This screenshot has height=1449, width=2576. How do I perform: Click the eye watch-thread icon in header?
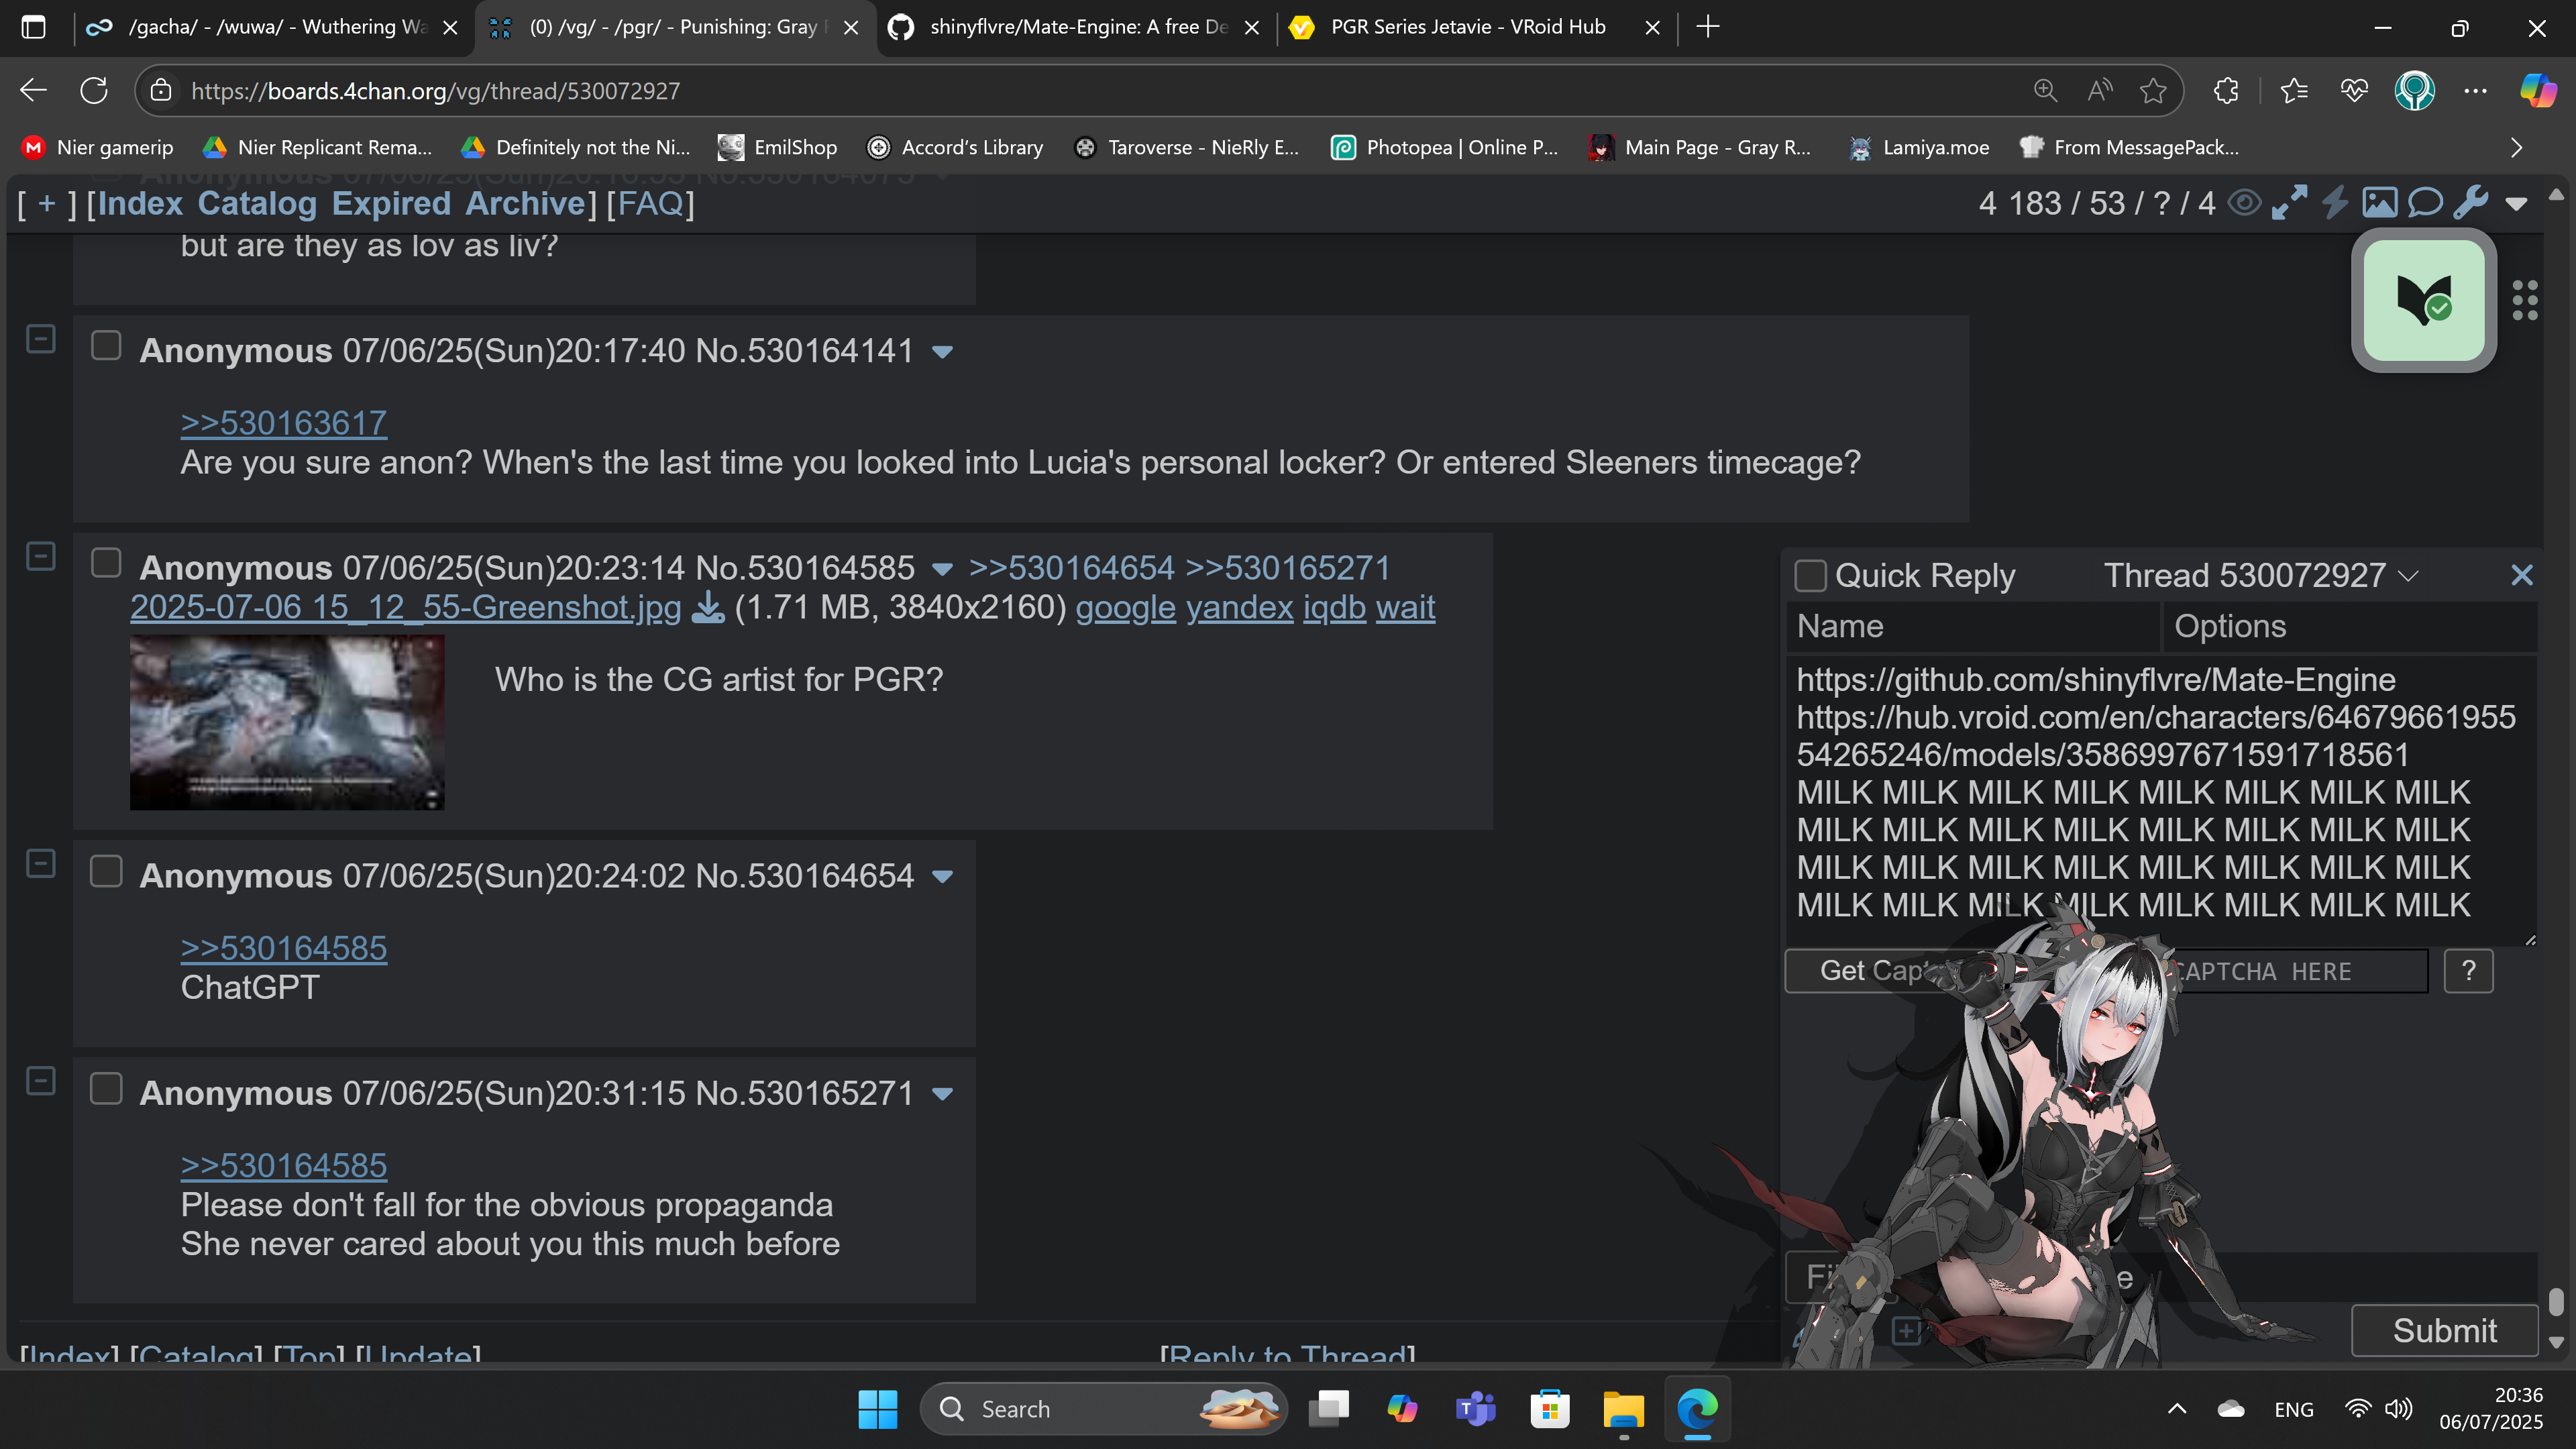2245,203
